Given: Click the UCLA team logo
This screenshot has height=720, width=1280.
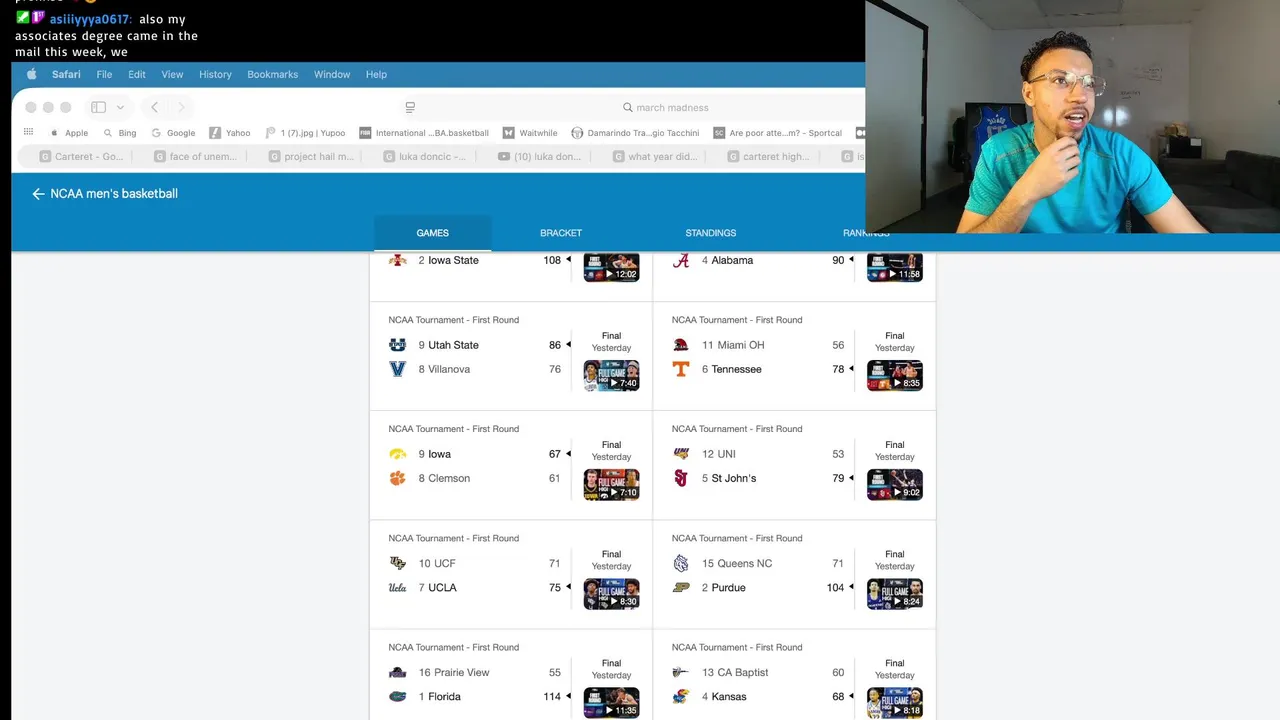Looking at the screenshot, I should point(397,587).
